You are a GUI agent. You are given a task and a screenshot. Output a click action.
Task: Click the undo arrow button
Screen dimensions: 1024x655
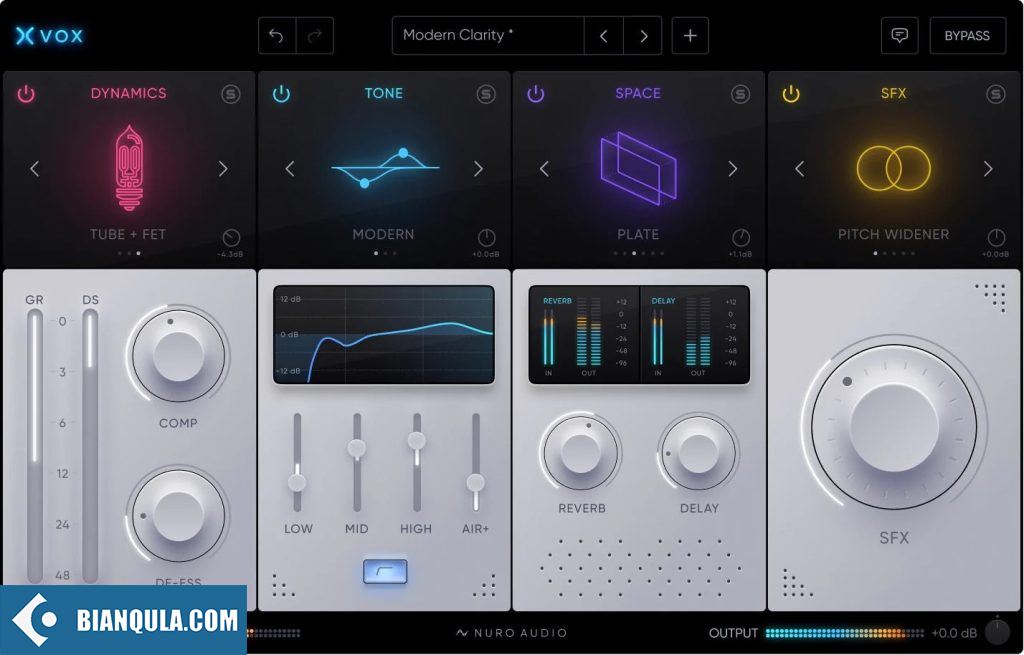pyautogui.click(x=277, y=35)
